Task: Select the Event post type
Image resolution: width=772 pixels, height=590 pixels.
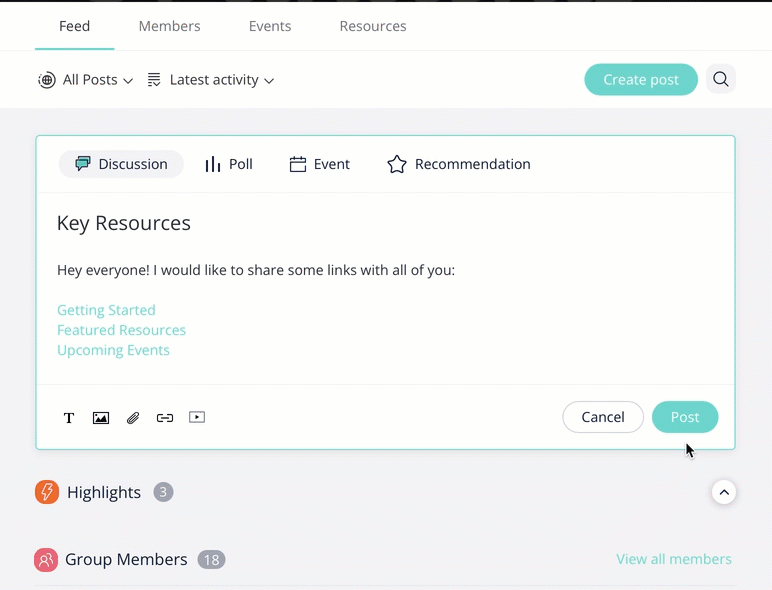Action: pos(320,164)
